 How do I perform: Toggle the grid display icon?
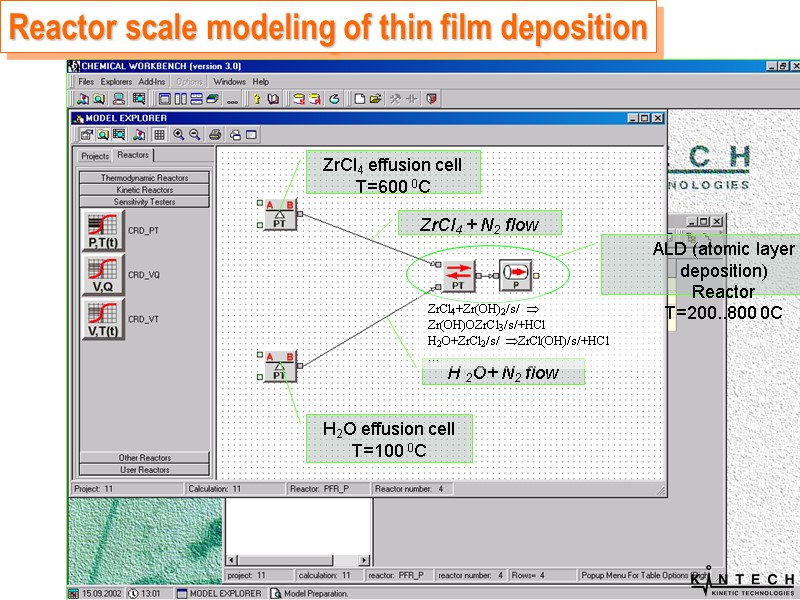click(159, 135)
